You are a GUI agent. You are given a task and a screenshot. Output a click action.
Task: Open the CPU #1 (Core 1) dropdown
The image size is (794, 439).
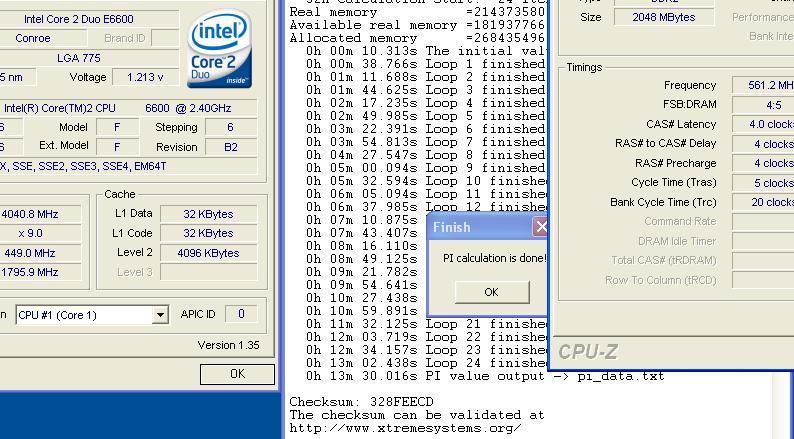coord(160,315)
